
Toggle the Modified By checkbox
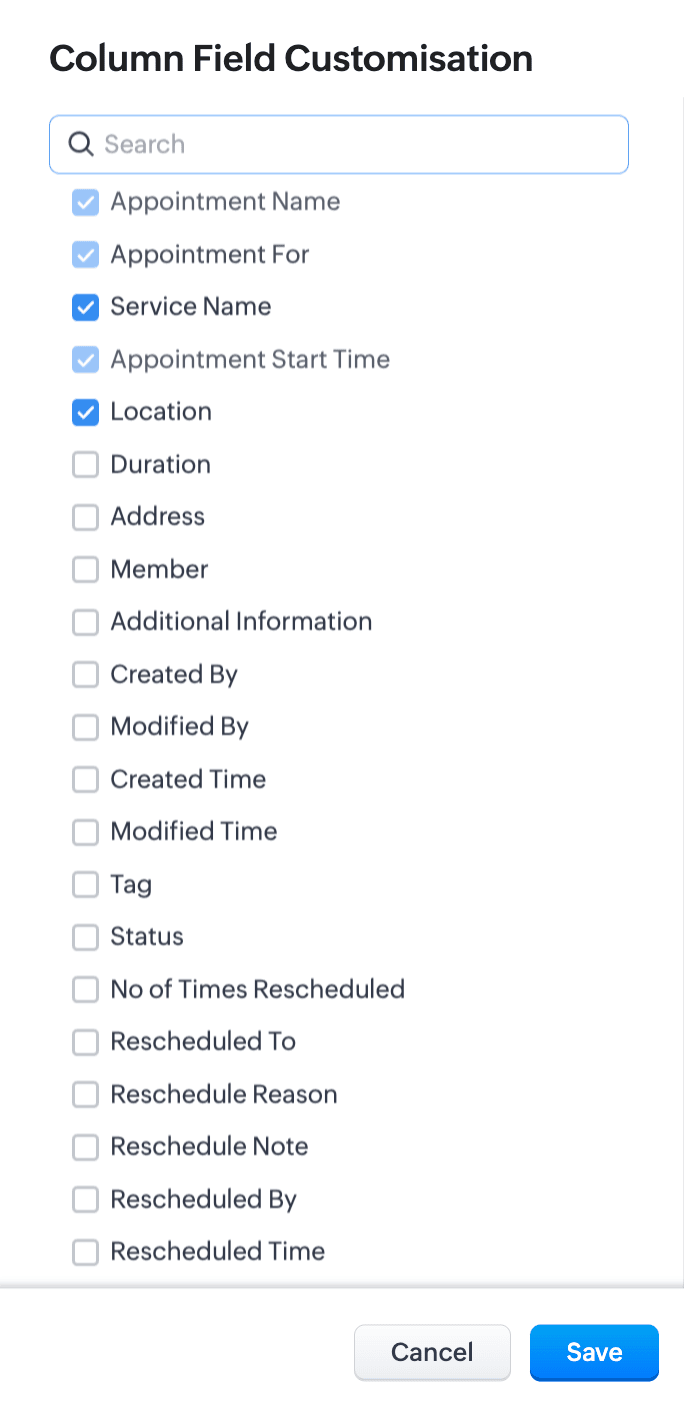(x=86, y=727)
